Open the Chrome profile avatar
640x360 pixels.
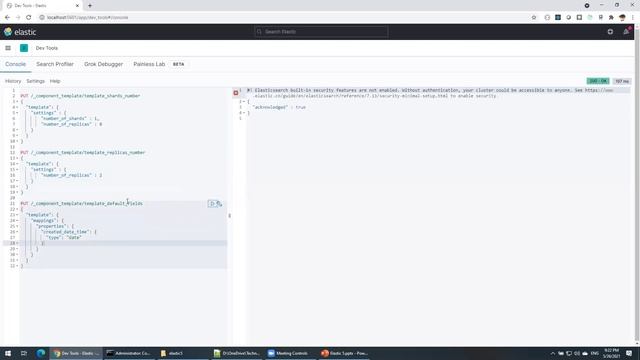[622, 18]
